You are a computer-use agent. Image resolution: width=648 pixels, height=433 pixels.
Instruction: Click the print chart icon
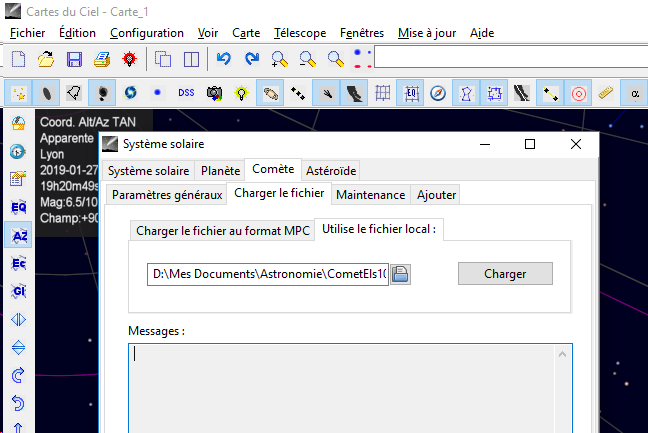[101, 59]
